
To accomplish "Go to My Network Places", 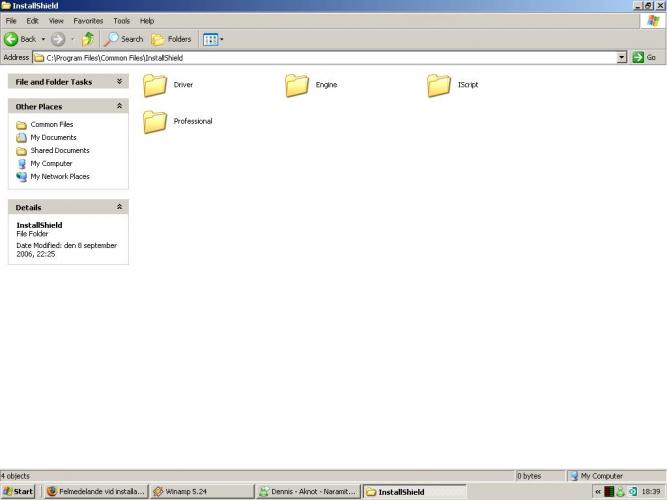I will (x=59, y=176).
